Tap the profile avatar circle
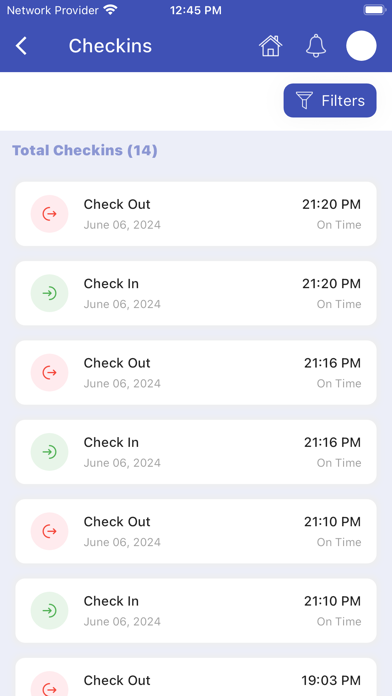This screenshot has width=392, height=696. 361,46
